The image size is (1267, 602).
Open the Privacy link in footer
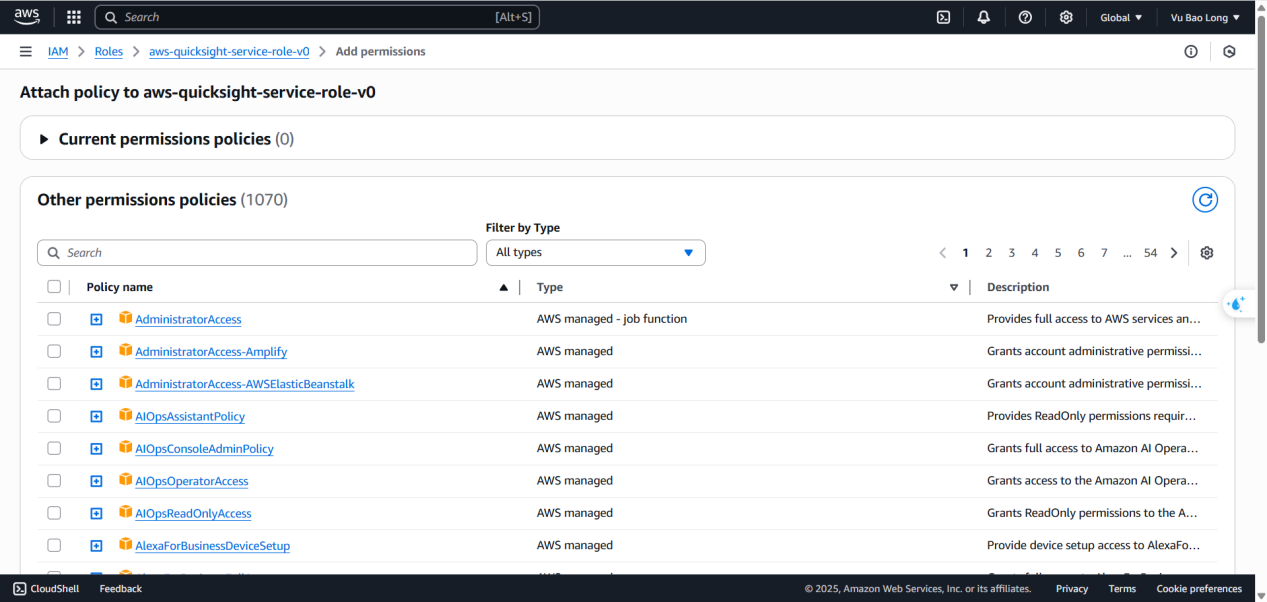1072,589
